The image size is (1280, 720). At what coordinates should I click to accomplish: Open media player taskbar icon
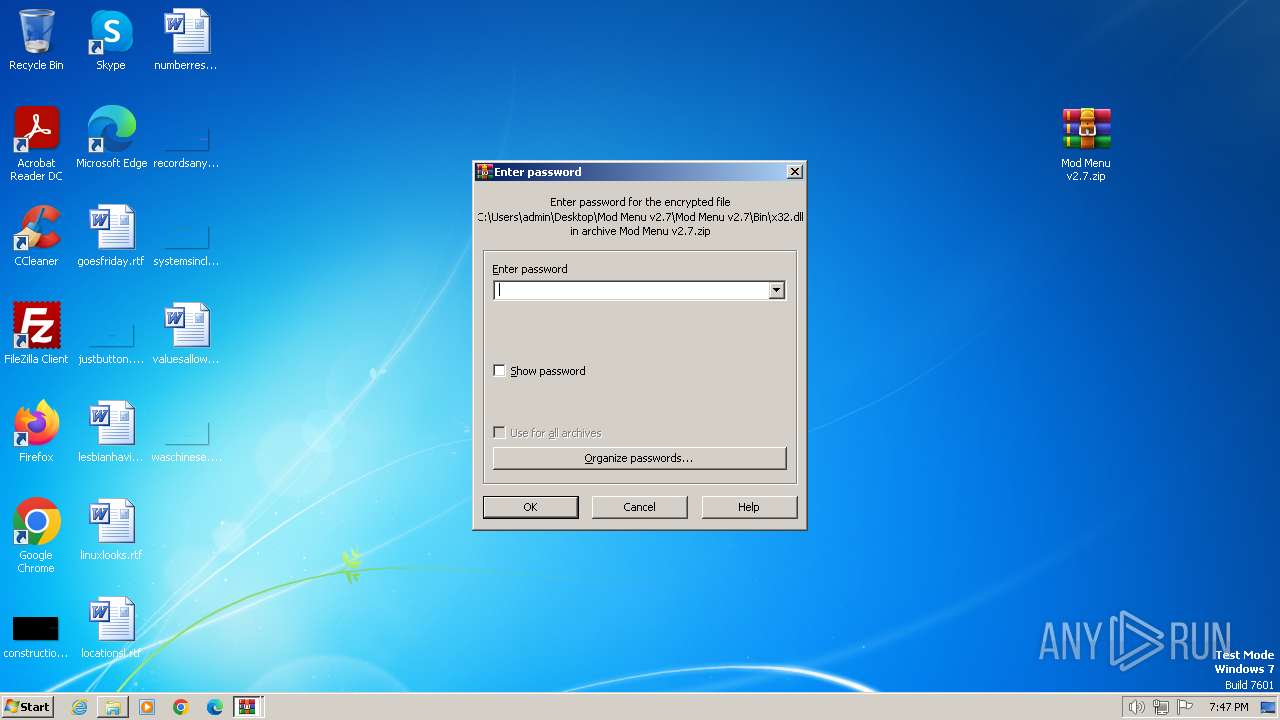(x=147, y=707)
